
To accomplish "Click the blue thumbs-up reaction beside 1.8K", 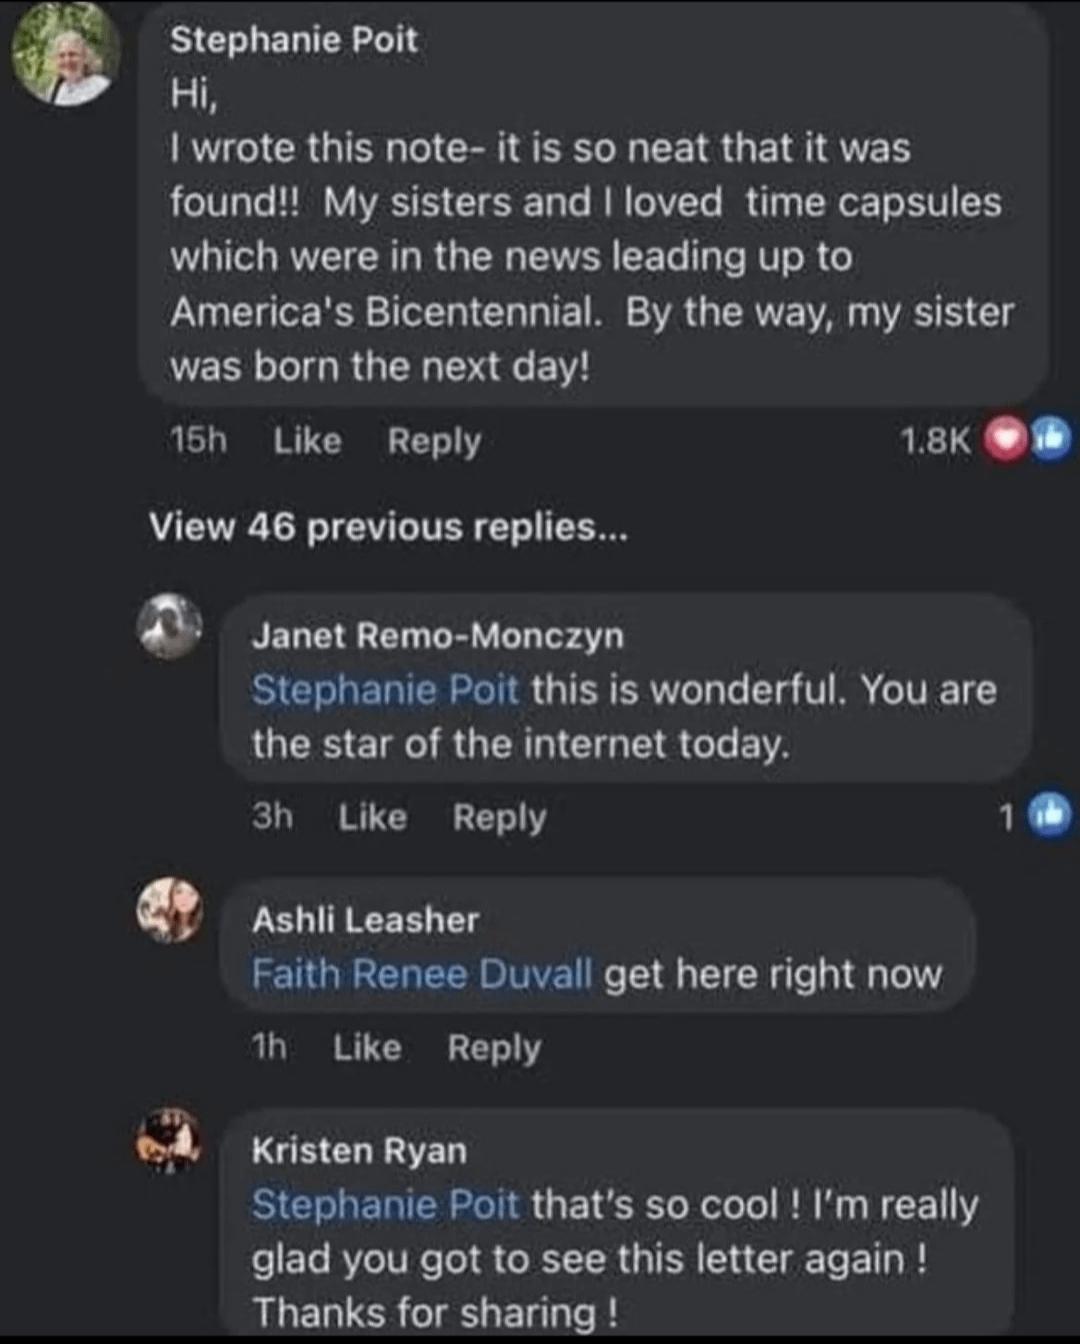I will point(1049,440).
